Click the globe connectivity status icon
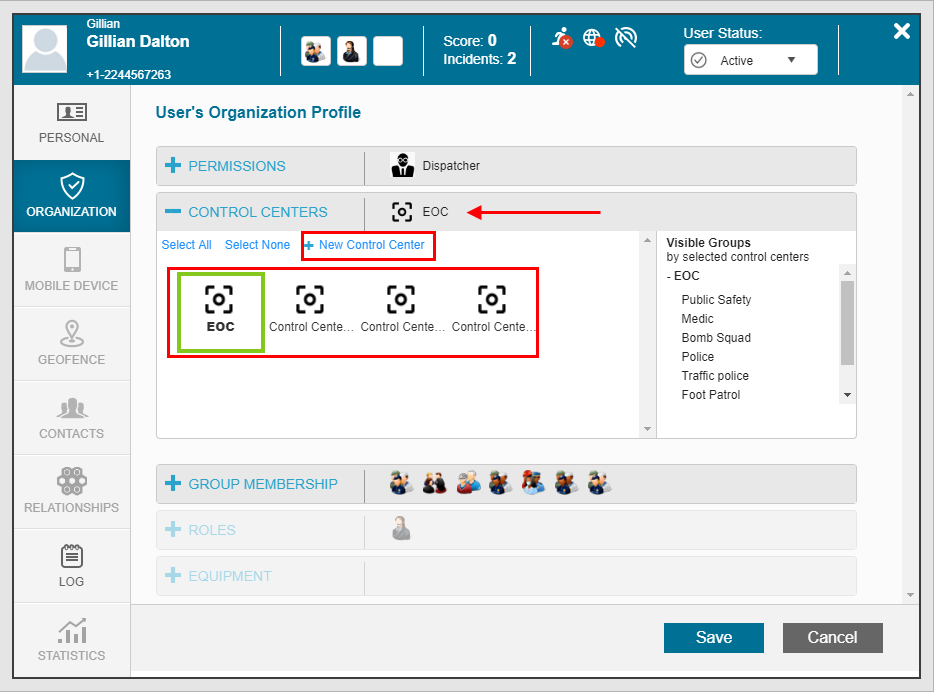The image size is (934, 692). pyautogui.click(x=593, y=39)
